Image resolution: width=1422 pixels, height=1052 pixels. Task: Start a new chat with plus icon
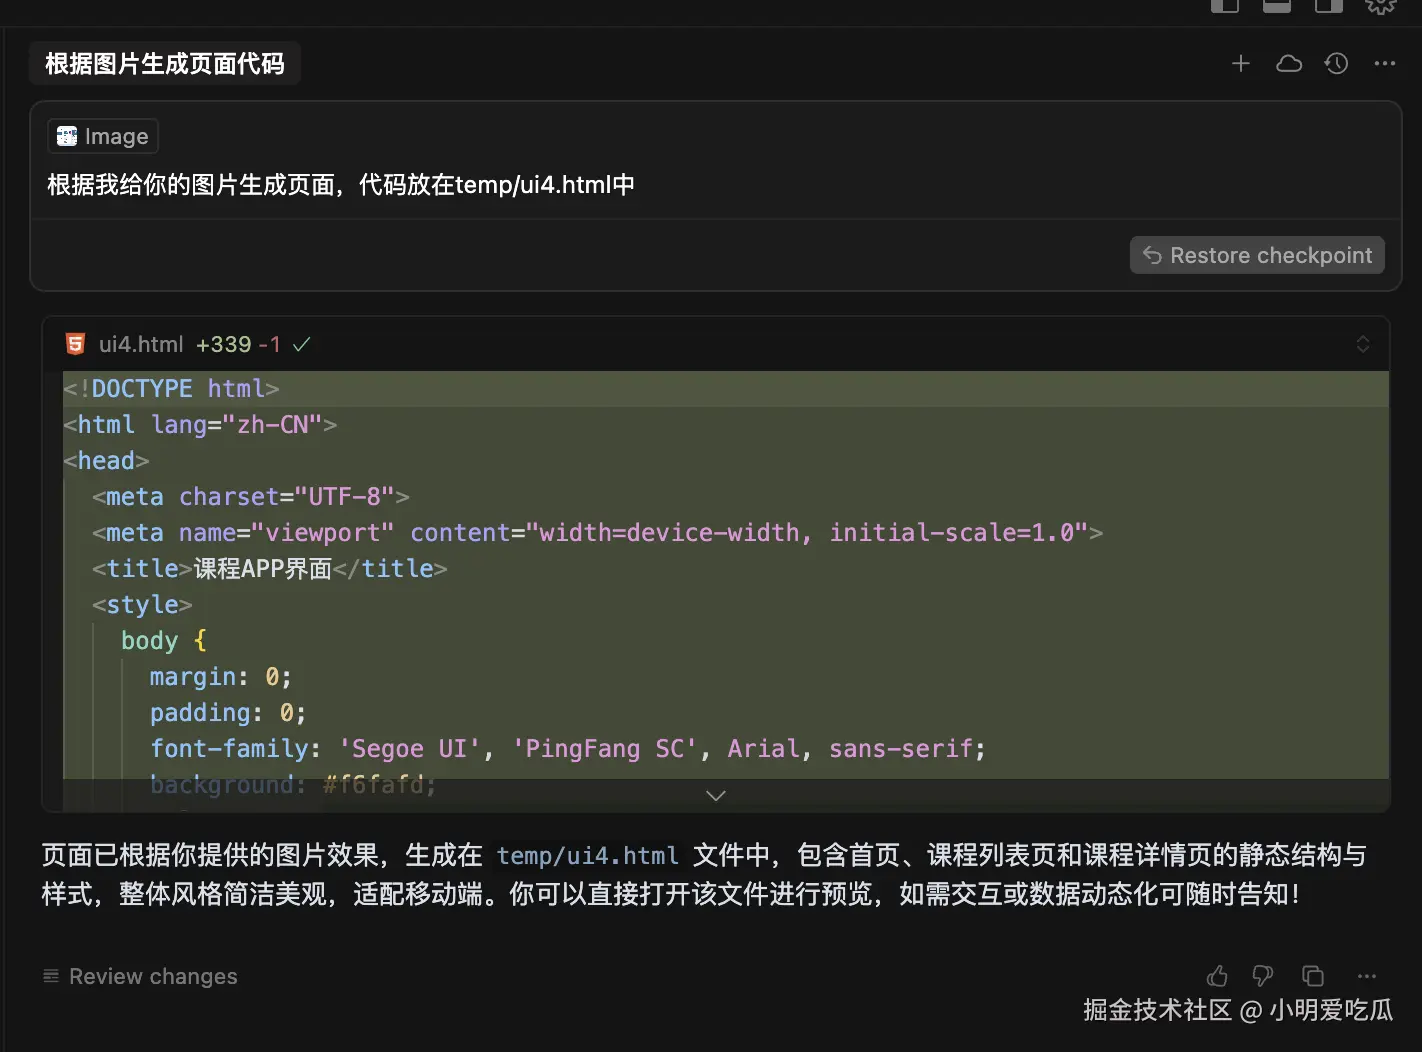pos(1240,64)
